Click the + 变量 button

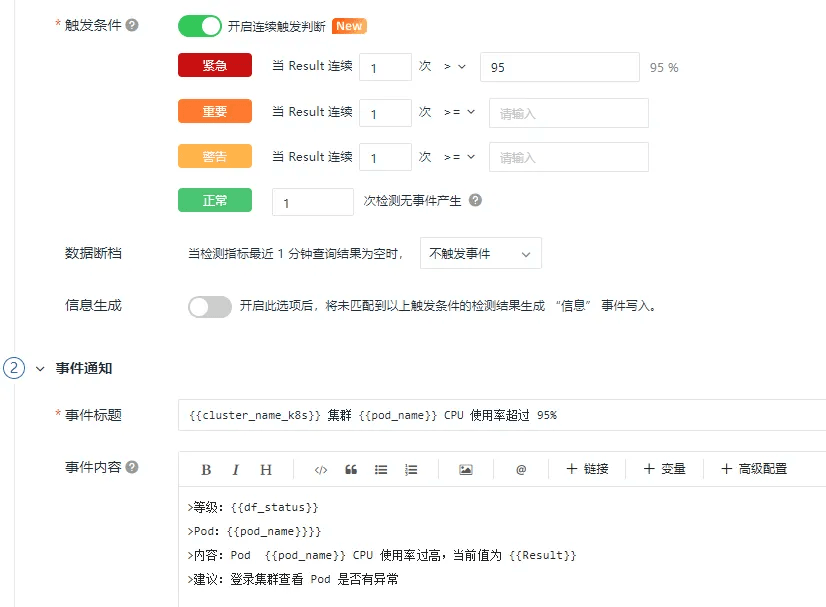(x=664, y=469)
